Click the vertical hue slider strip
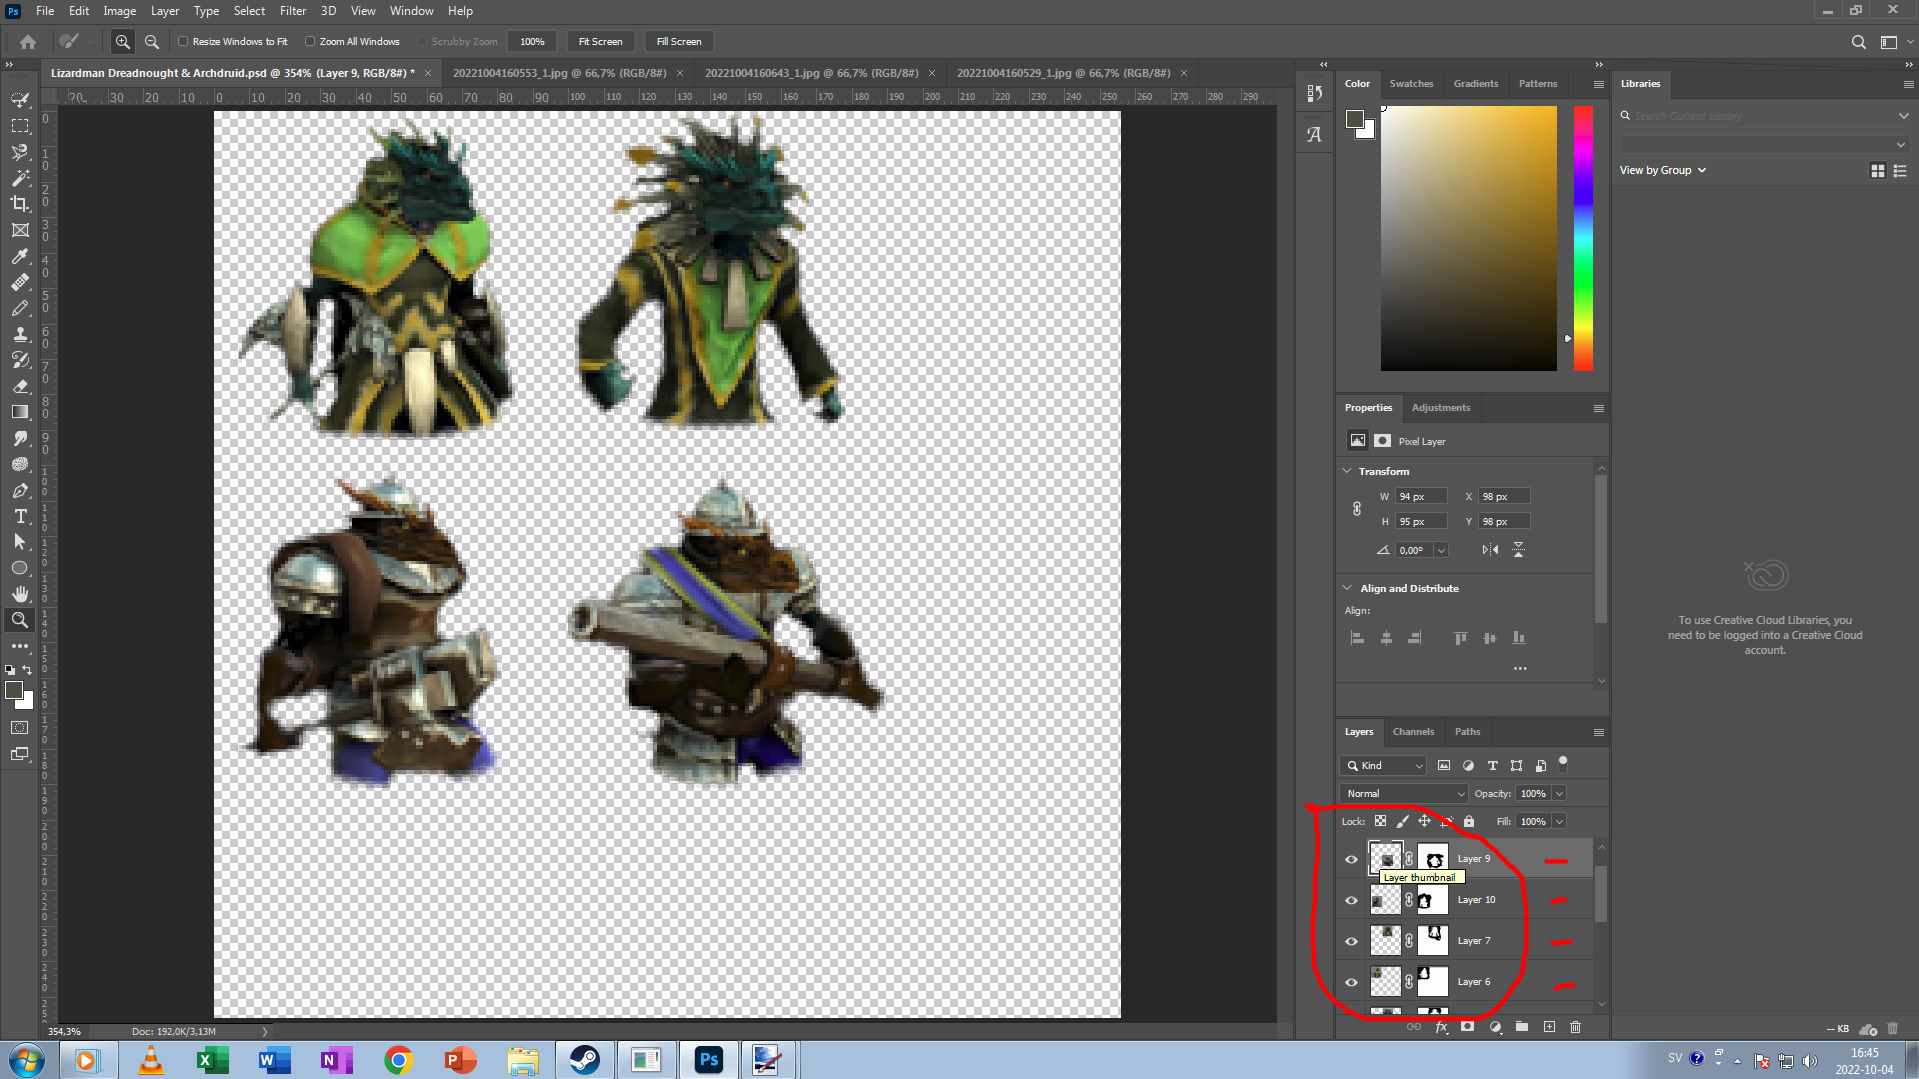Screen dimensions: 1919x1079 [1583, 238]
